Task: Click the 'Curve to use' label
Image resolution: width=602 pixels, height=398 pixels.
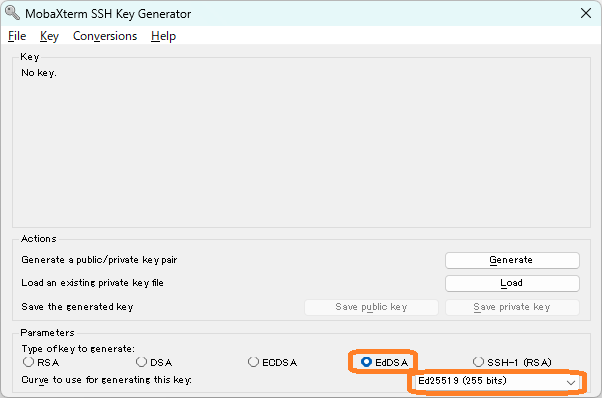Action: 106,380
